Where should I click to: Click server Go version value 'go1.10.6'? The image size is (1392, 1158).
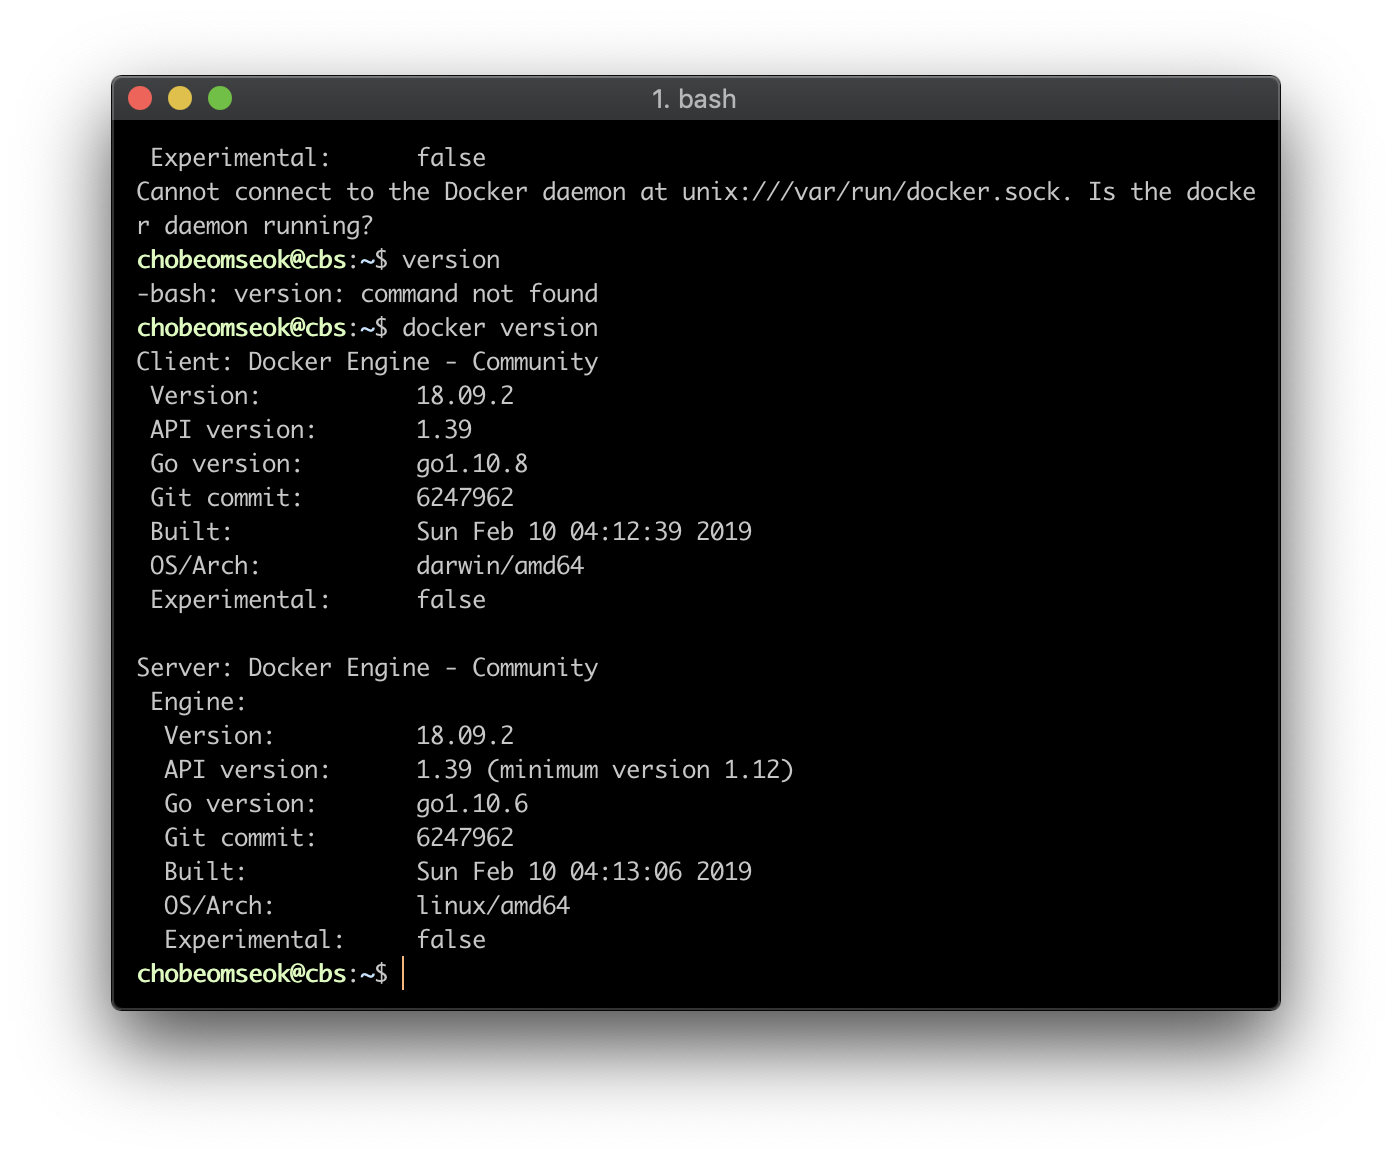(472, 804)
